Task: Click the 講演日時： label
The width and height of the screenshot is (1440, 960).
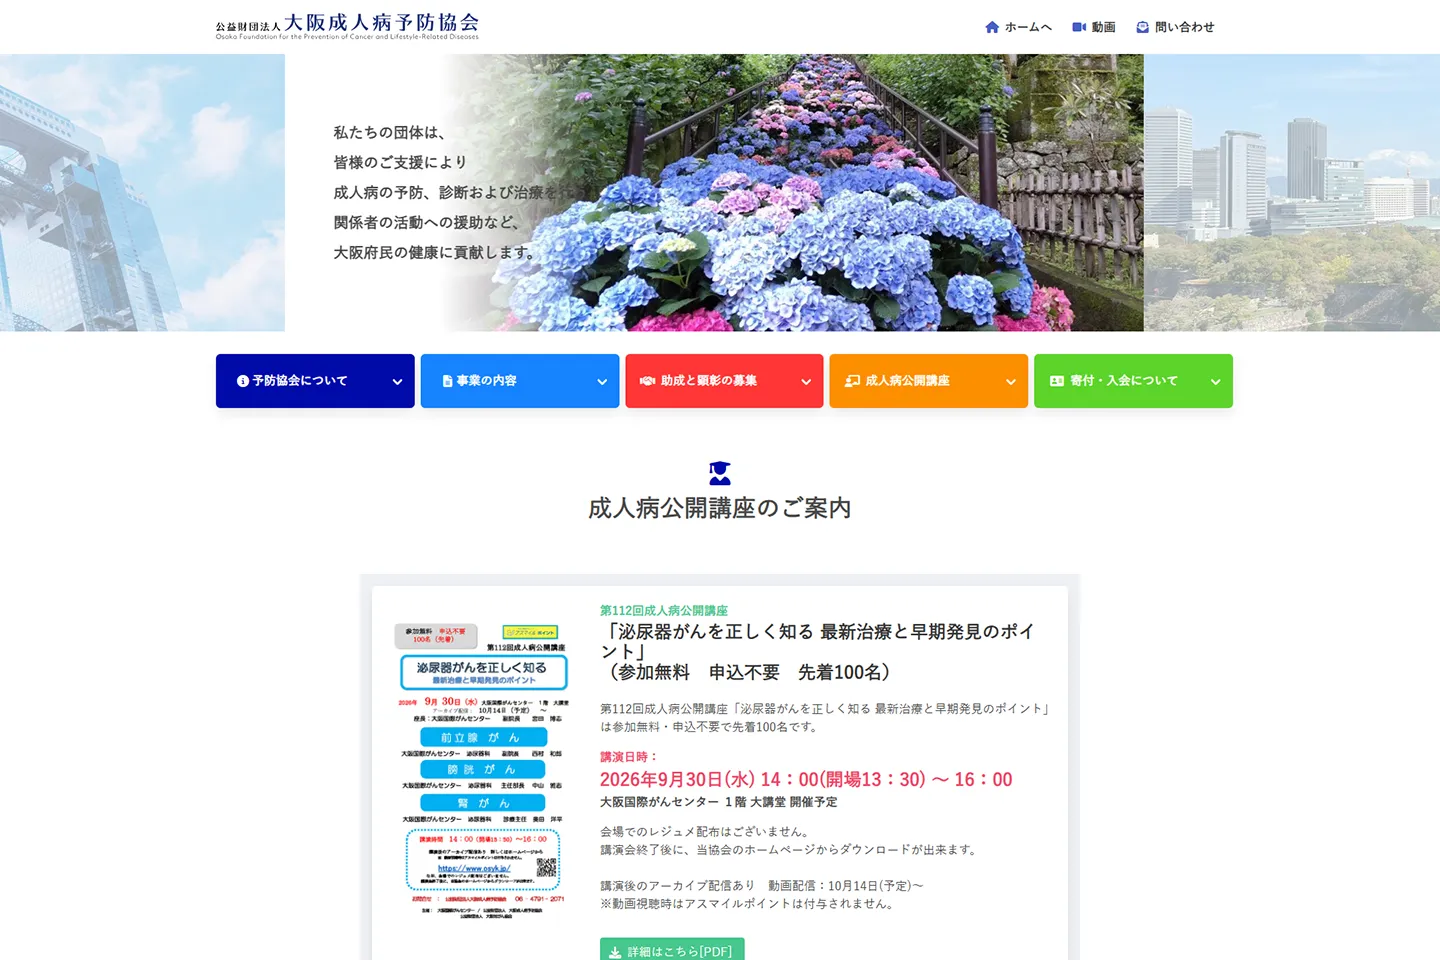Action: (630, 757)
